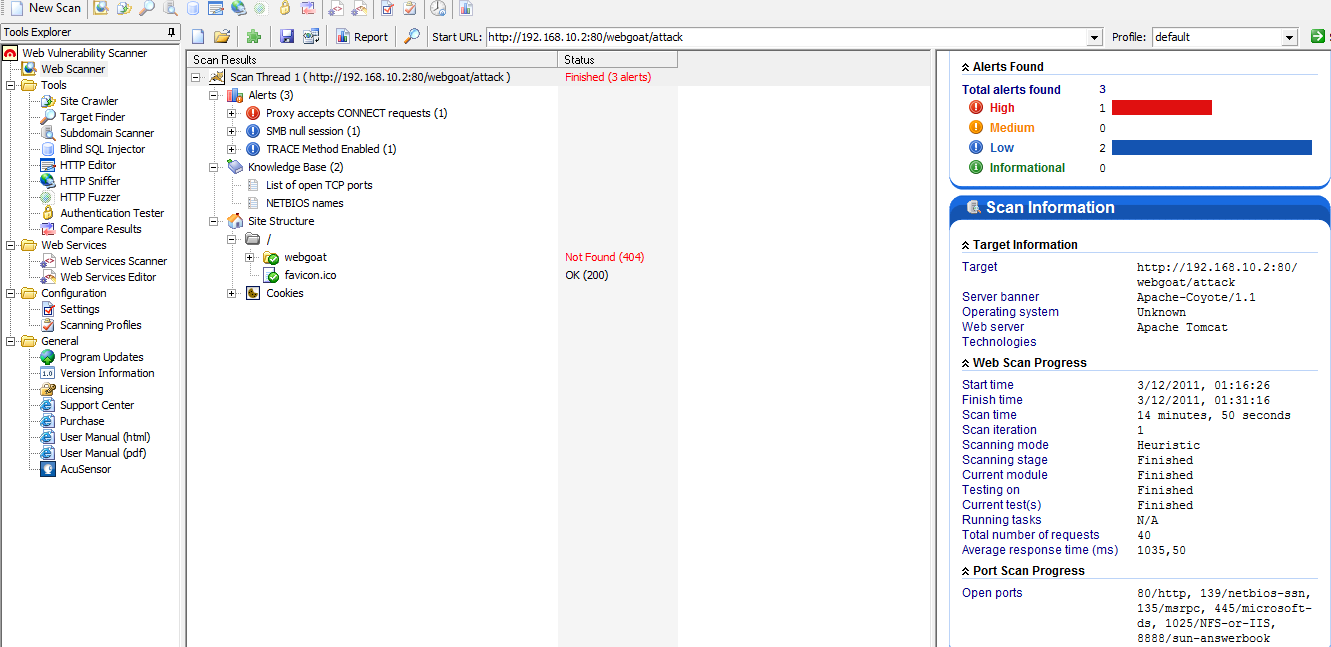This screenshot has height=647, width=1331.
Task: Pin the Tools Explorer panel
Action: tap(171, 31)
